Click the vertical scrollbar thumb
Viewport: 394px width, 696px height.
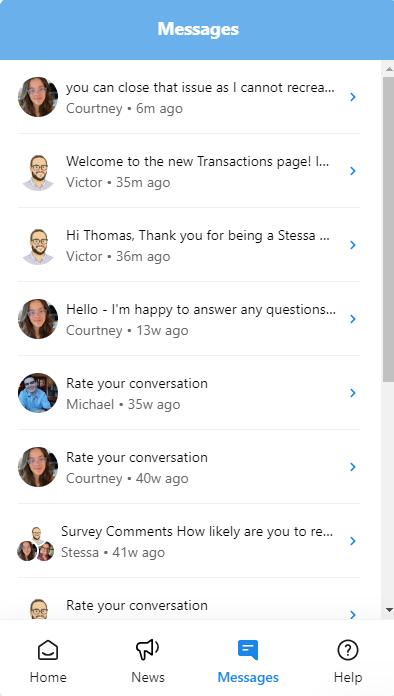[x=388, y=229]
